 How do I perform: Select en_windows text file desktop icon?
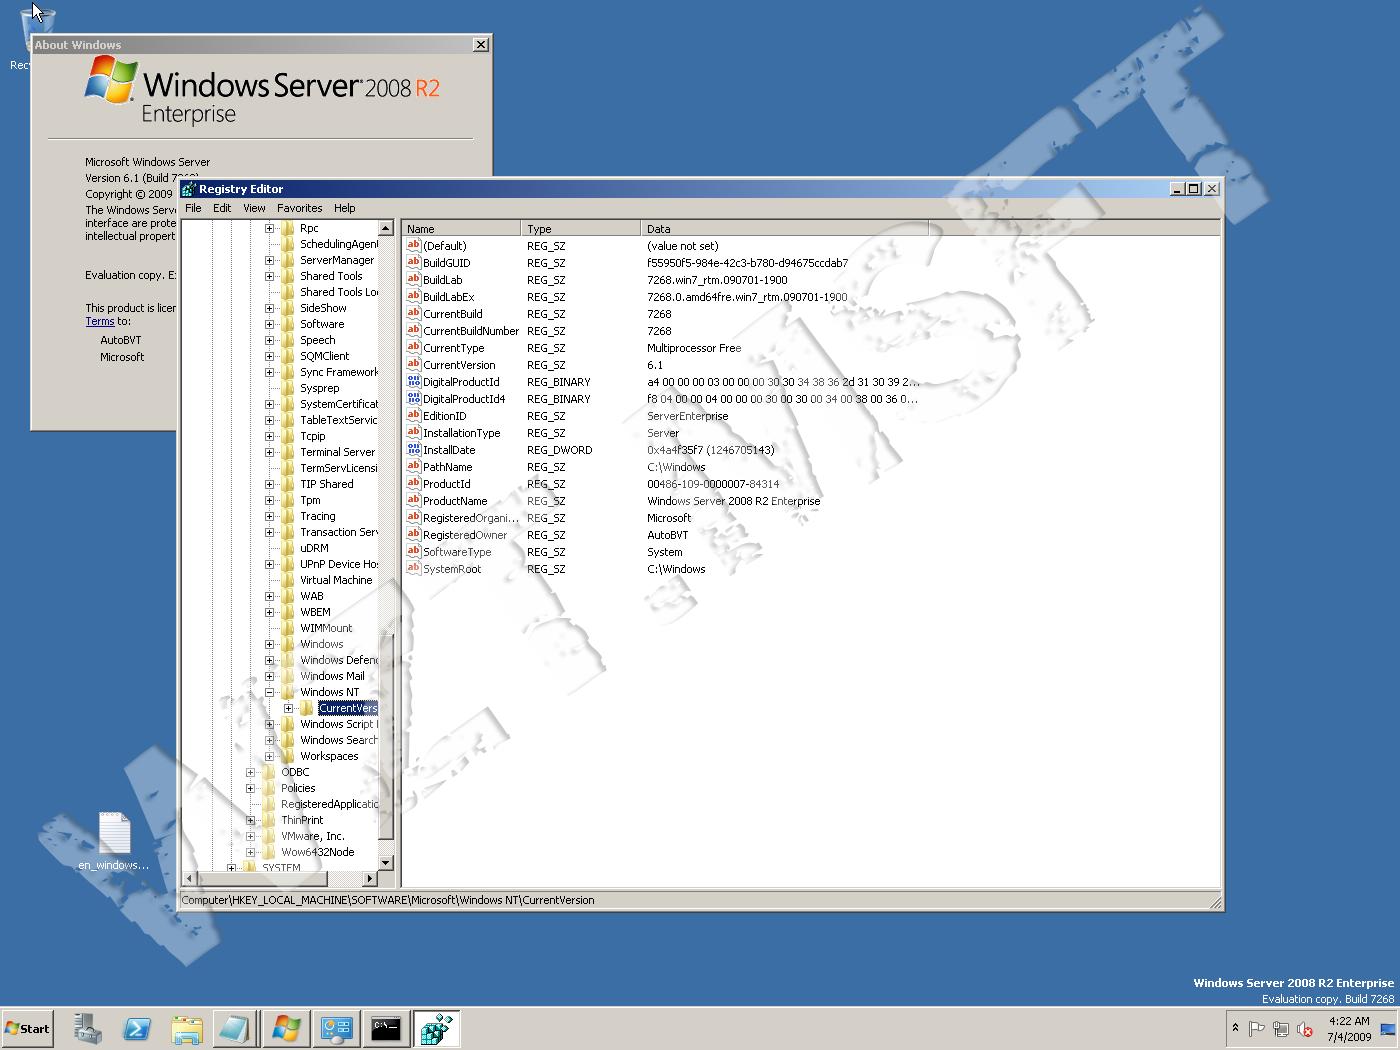tap(114, 842)
